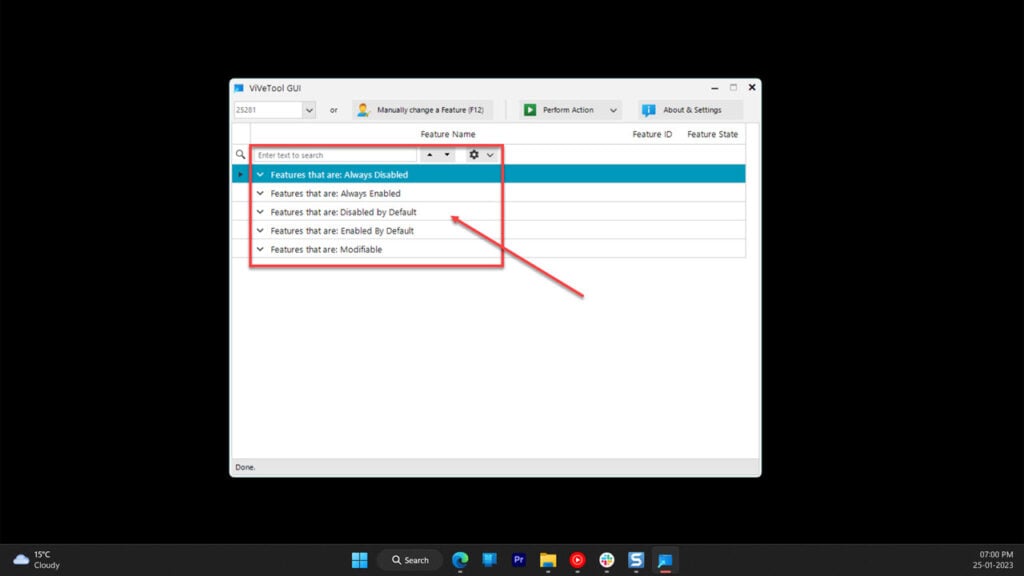Sort by Feature ID column header
Image resolution: width=1024 pixels, height=576 pixels.
[652, 134]
